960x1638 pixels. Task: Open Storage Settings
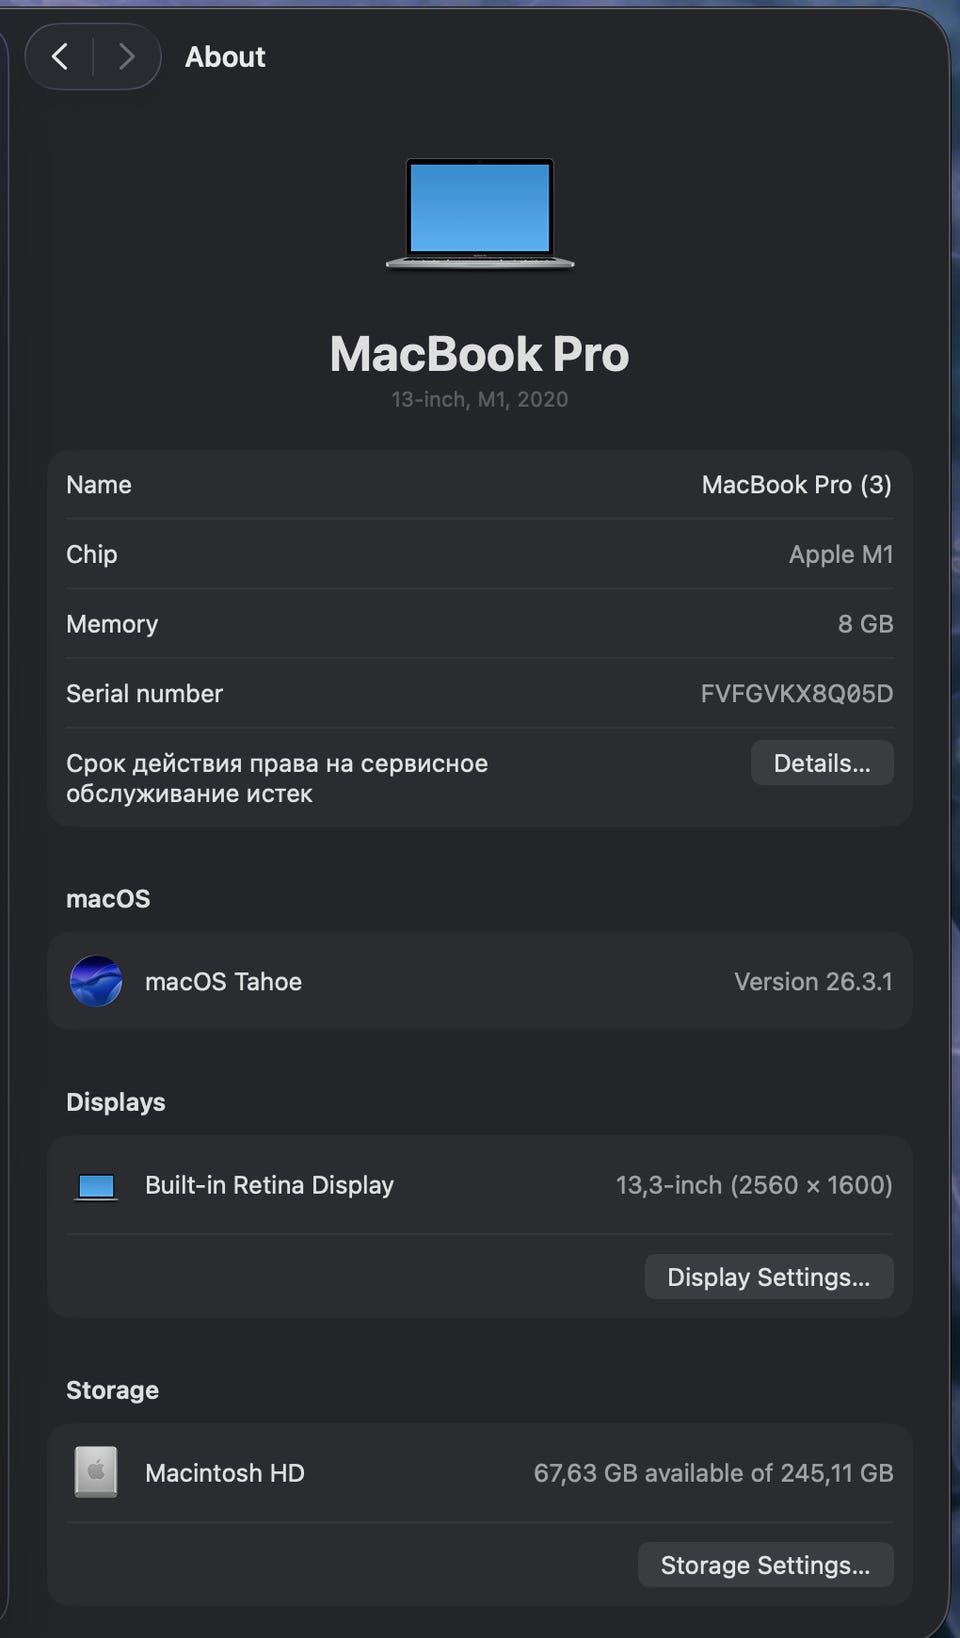point(765,1565)
